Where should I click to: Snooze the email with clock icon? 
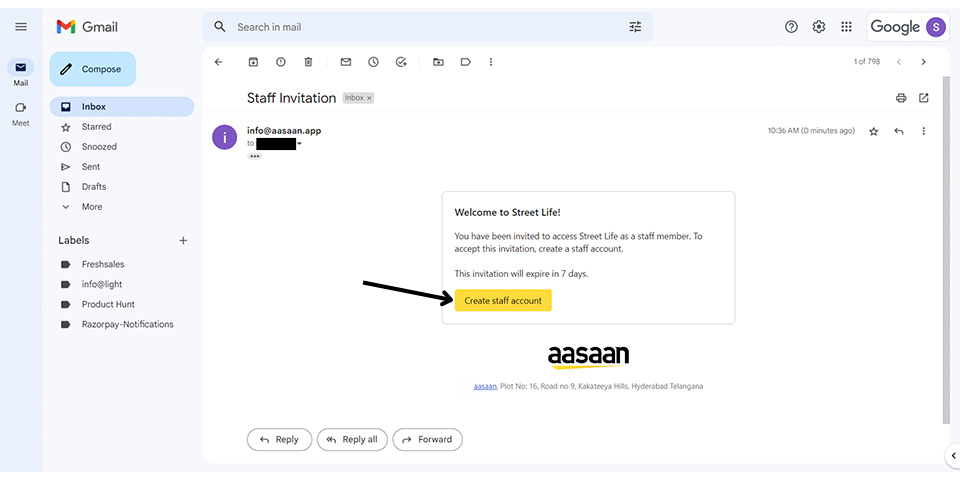[x=373, y=62]
